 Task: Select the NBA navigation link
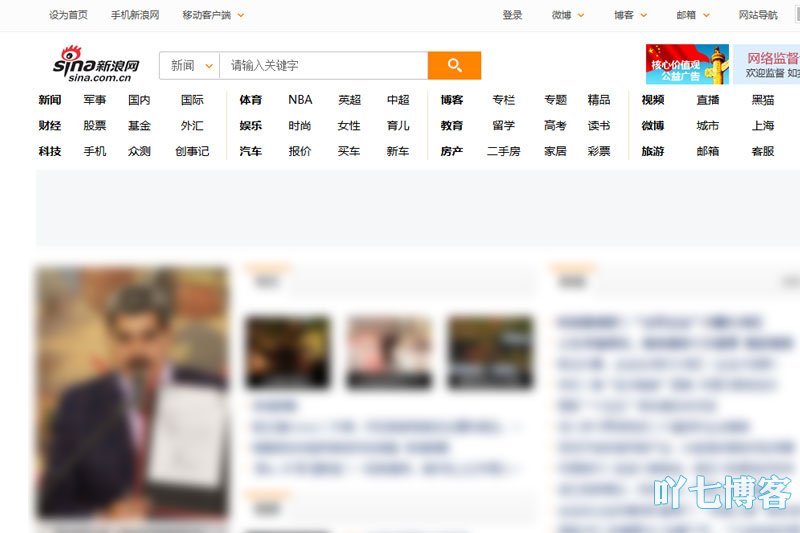click(300, 100)
